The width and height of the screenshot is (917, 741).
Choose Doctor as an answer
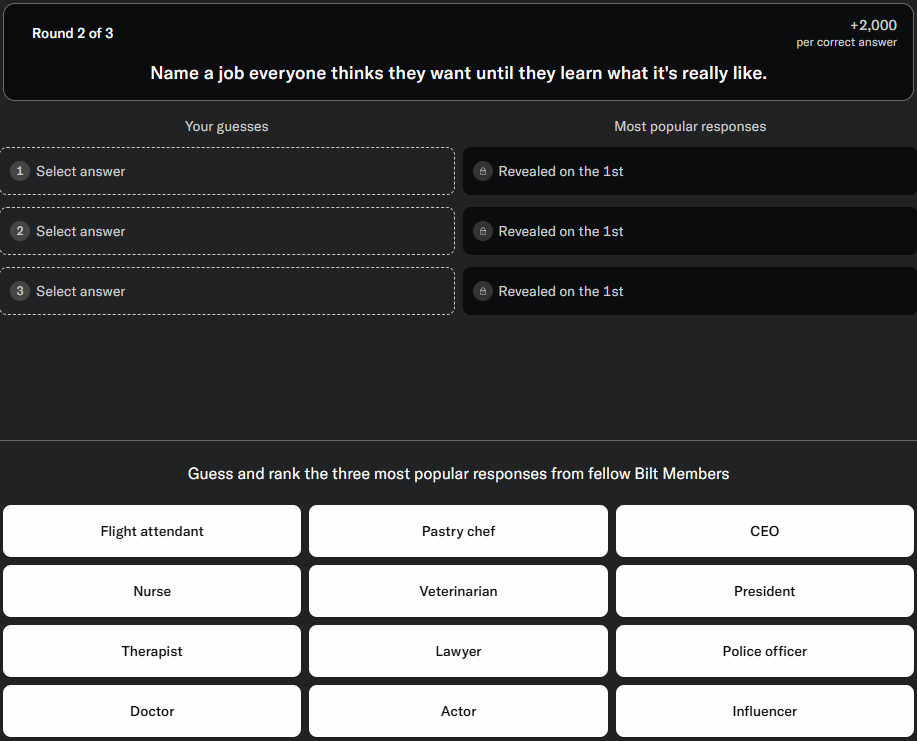click(152, 711)
